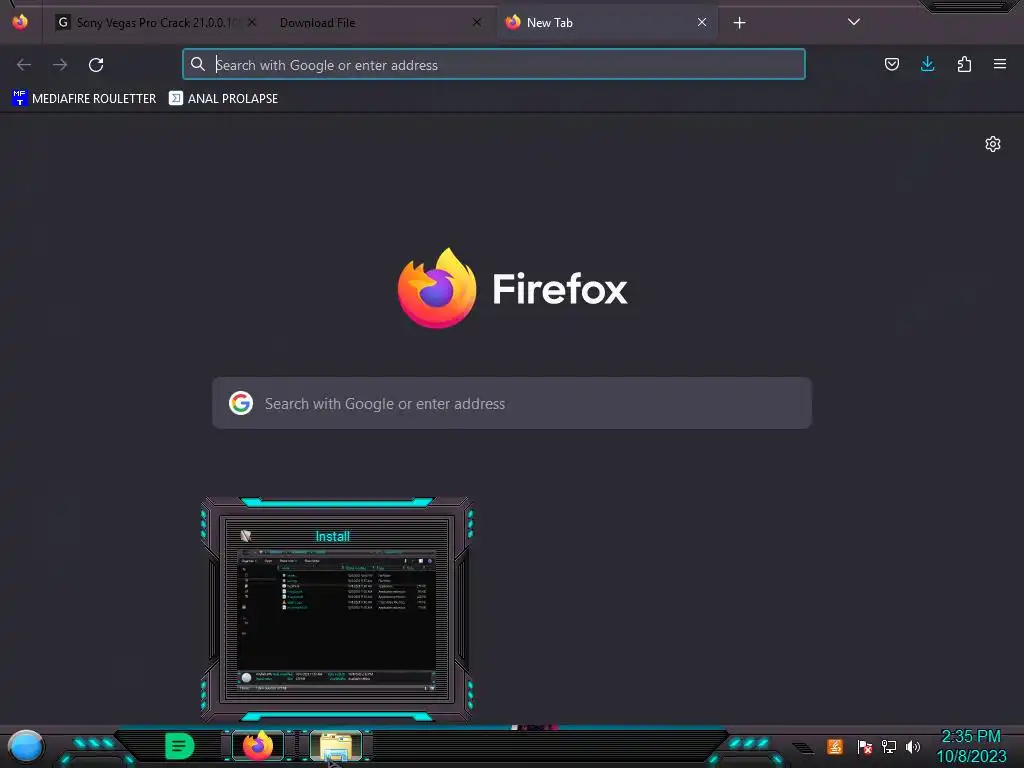The width and height of the screenshot is (1024, 768).
Task: Close the Download File tab
Action: pyautogui.click(x=477, y=22)
